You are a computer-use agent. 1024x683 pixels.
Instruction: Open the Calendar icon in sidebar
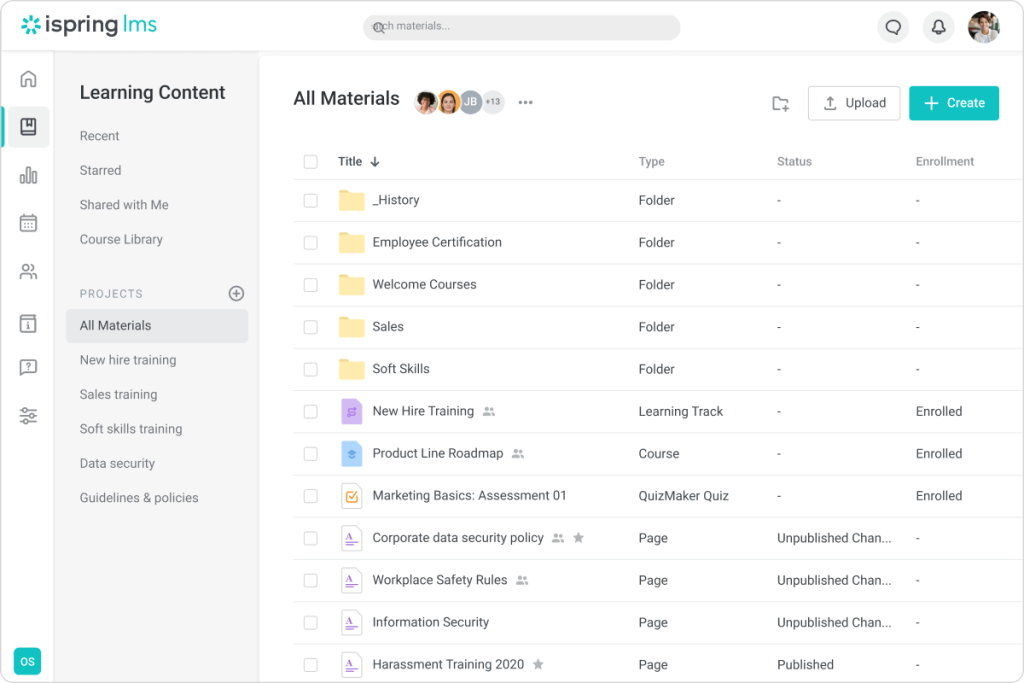click(x=28, y=223)
